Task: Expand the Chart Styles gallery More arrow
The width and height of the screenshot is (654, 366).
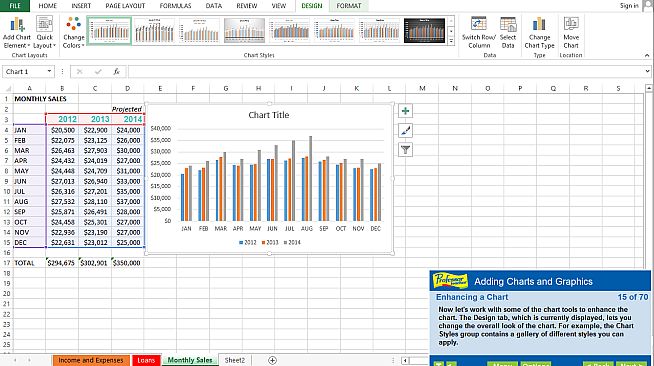Action: pos(451,41)
